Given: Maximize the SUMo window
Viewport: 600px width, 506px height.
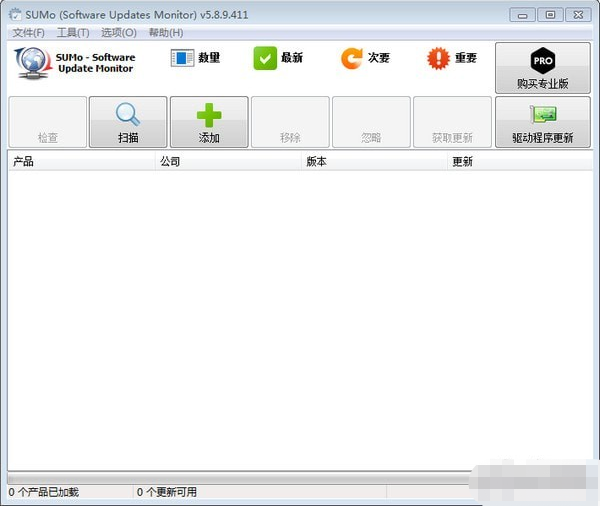Looking at the screenshot, I should point(550,15).
